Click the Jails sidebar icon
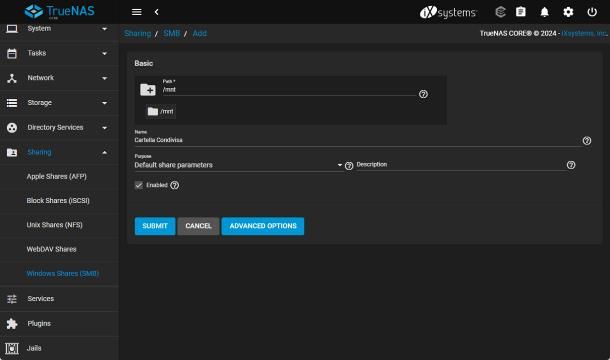Viewport: 610px width, 360px height. 12,348
